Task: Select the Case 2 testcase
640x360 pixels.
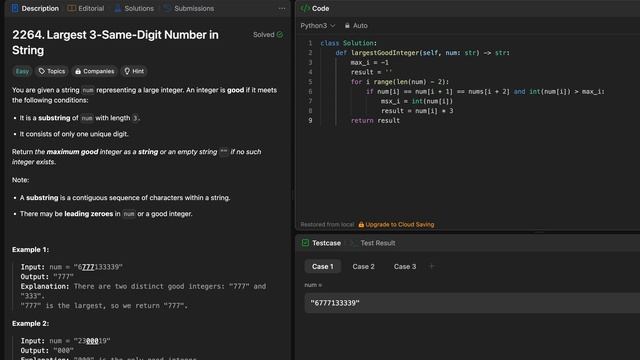Action: pyautogui.click(x=363, y=267)
